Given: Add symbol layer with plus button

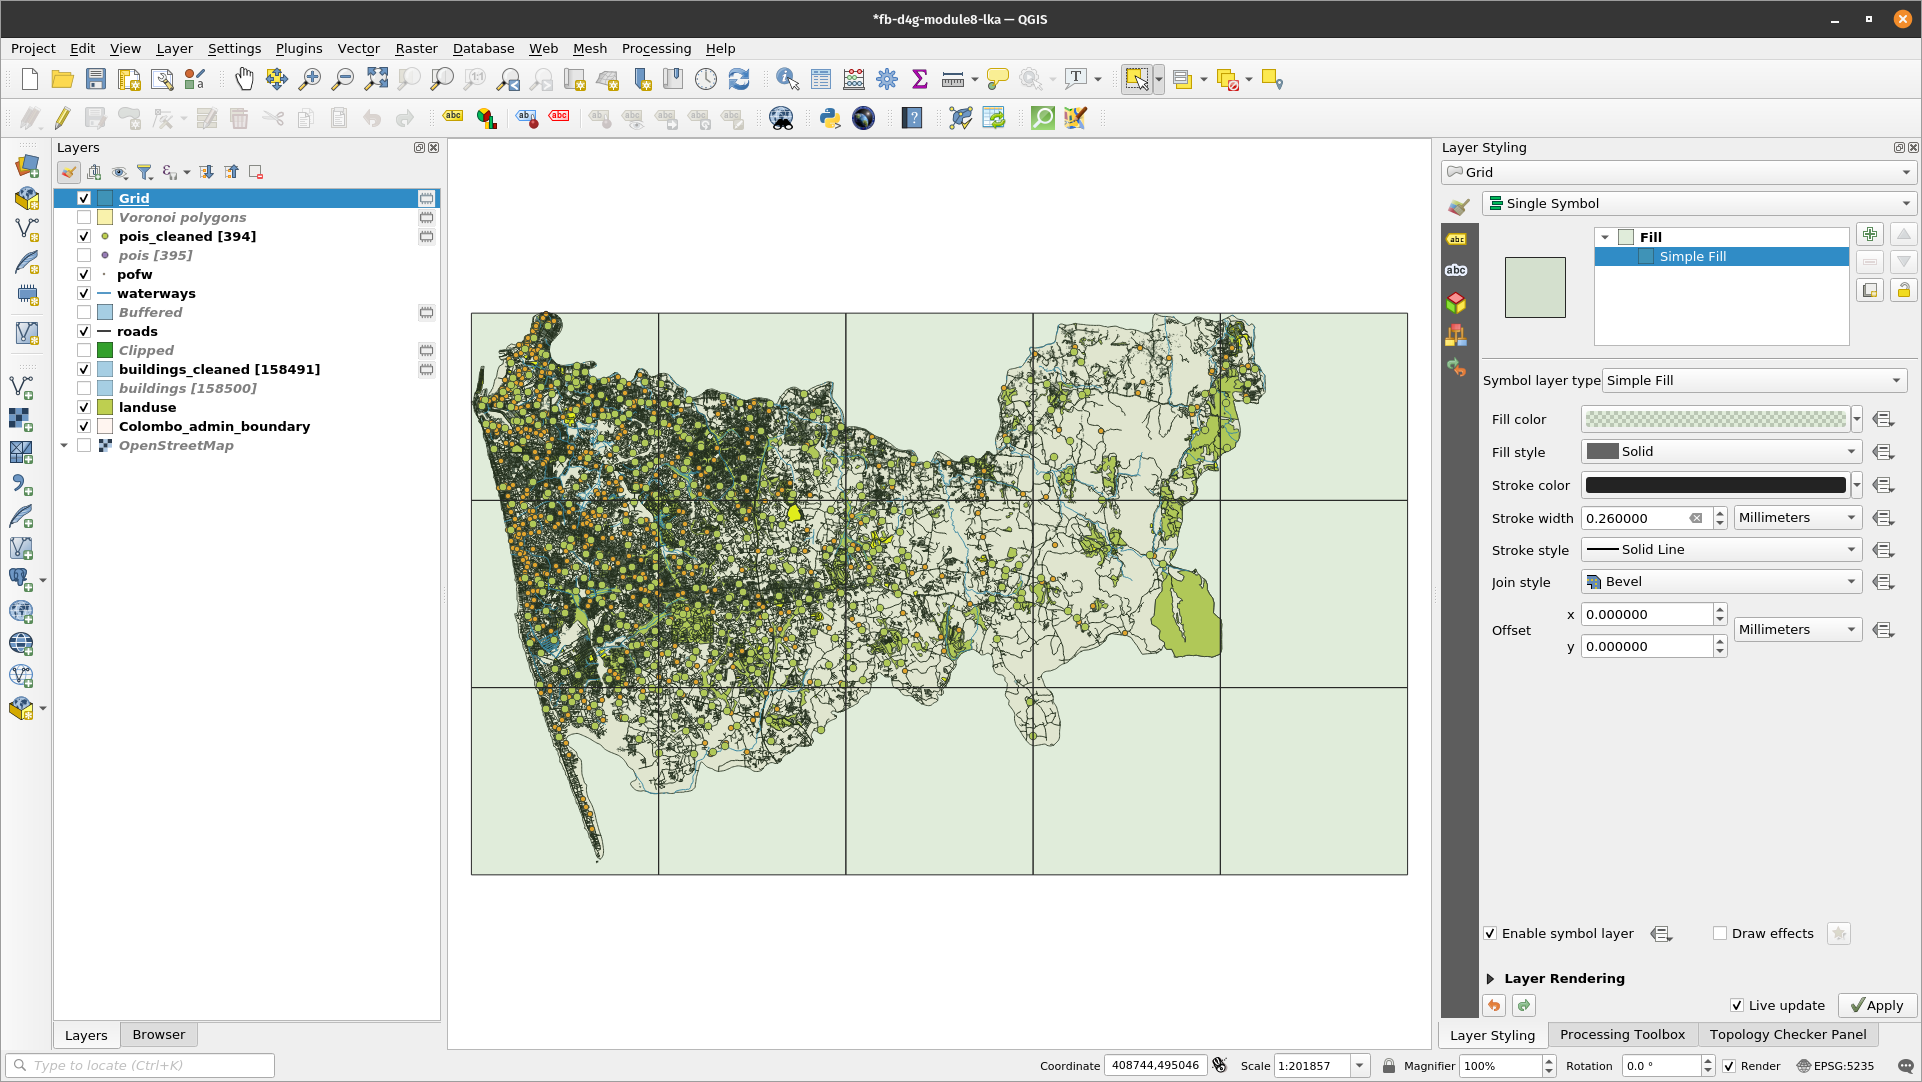Looking at the screenshot, I should pyautogui.click(x=1870, y=234).
